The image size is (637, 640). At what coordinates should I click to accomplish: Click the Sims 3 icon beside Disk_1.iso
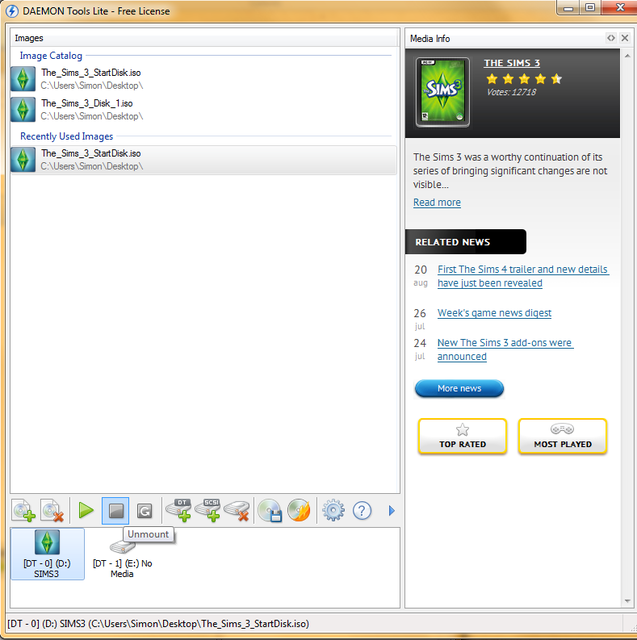[23, 109]
